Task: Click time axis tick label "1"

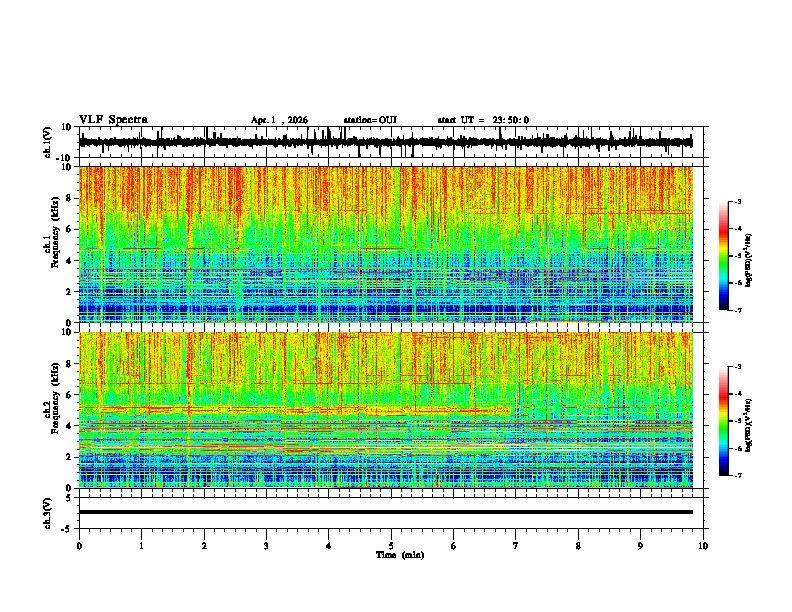Action: (x=141, y=546)
